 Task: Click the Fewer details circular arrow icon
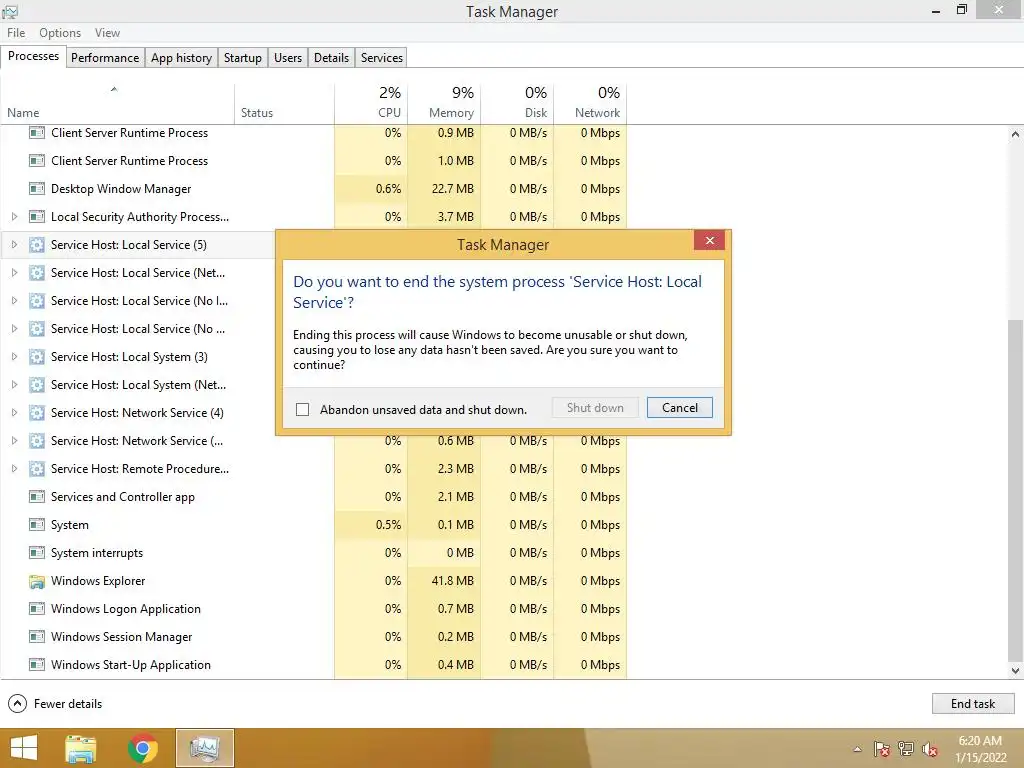click(17, 703)
